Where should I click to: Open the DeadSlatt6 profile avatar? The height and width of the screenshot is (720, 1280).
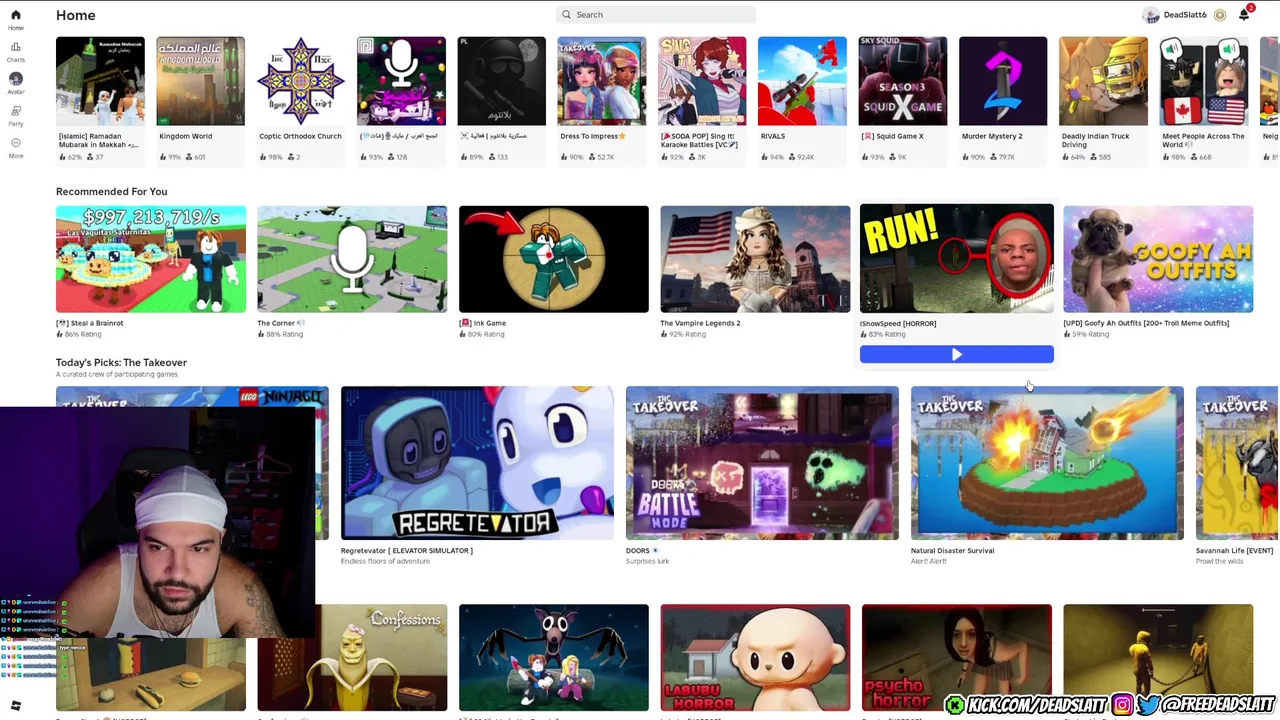pyautogui.click(x=1151, y=15)
